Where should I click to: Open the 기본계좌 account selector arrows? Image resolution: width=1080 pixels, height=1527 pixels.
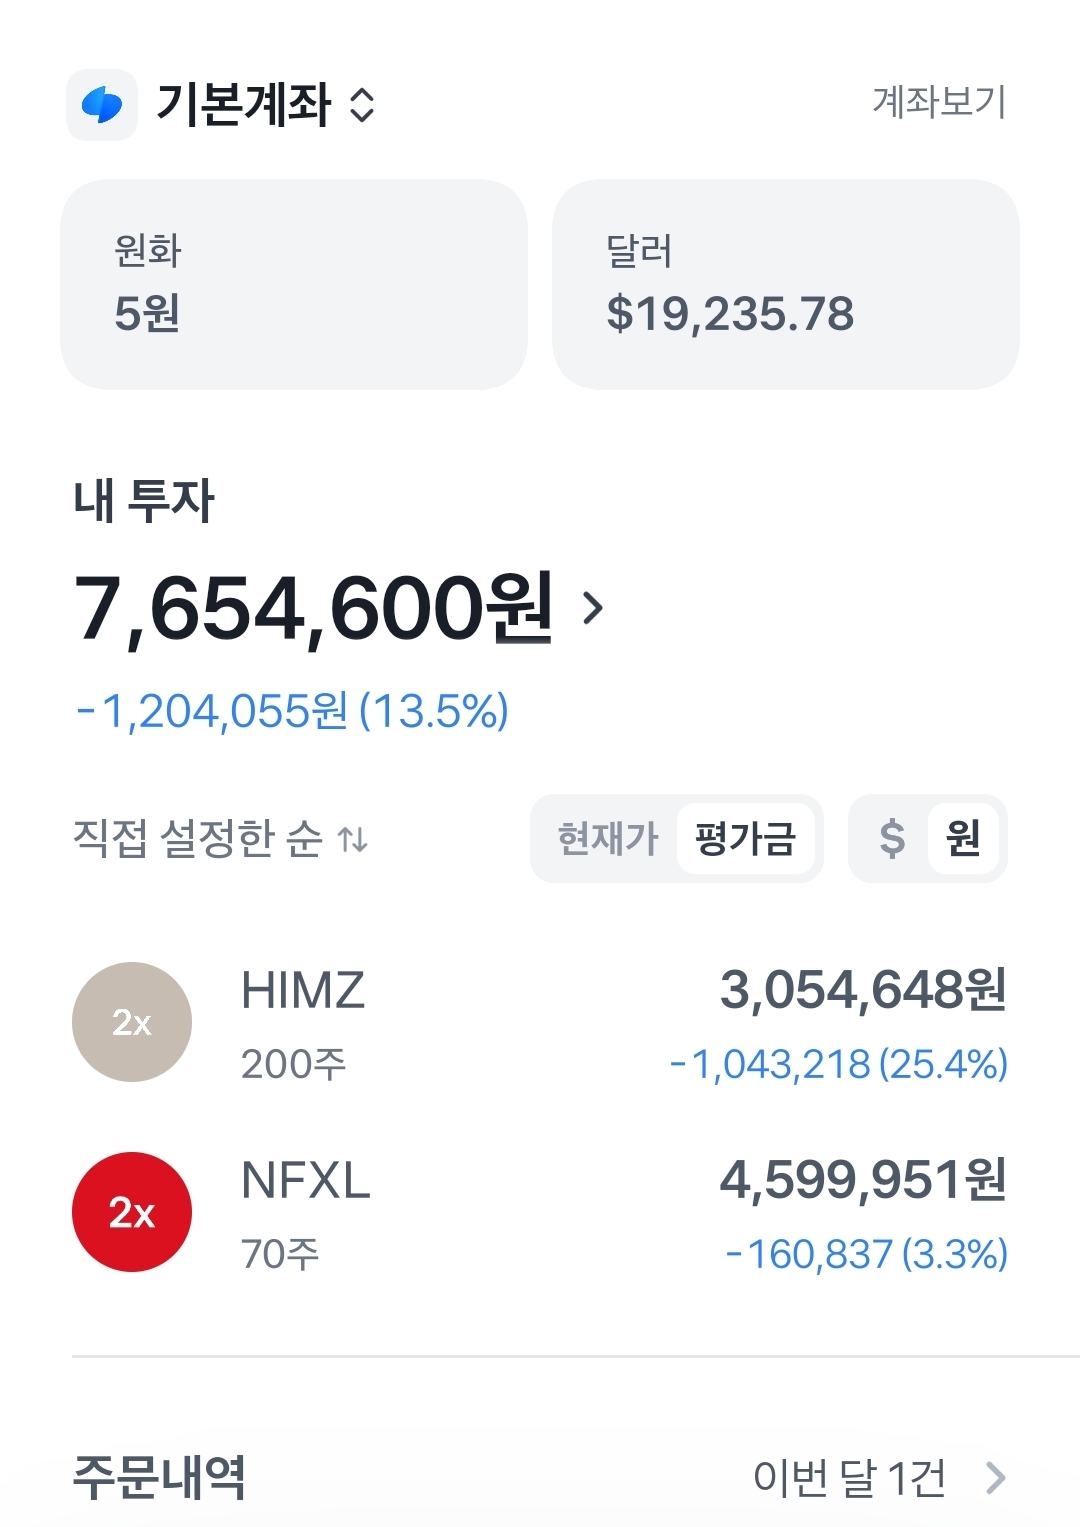pos(362,105)
